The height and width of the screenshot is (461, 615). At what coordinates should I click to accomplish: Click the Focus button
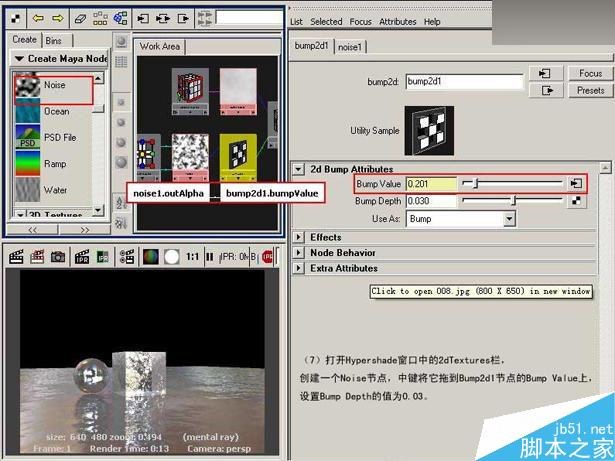point(590,73)
